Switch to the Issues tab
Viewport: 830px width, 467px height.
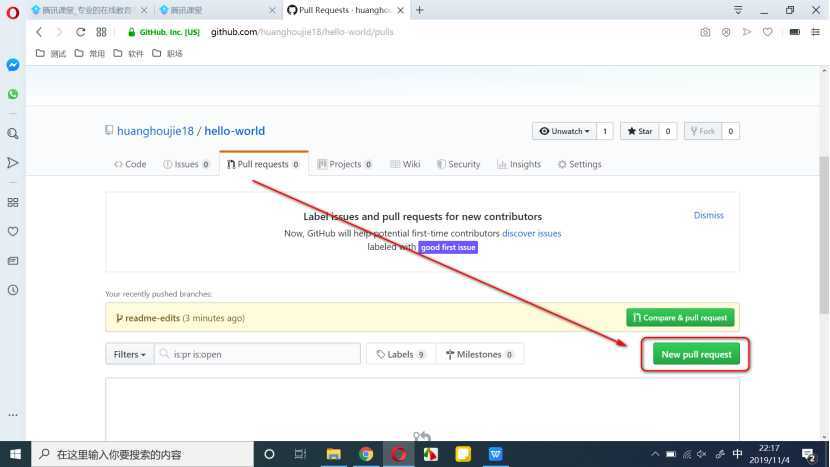coord(186,164)
